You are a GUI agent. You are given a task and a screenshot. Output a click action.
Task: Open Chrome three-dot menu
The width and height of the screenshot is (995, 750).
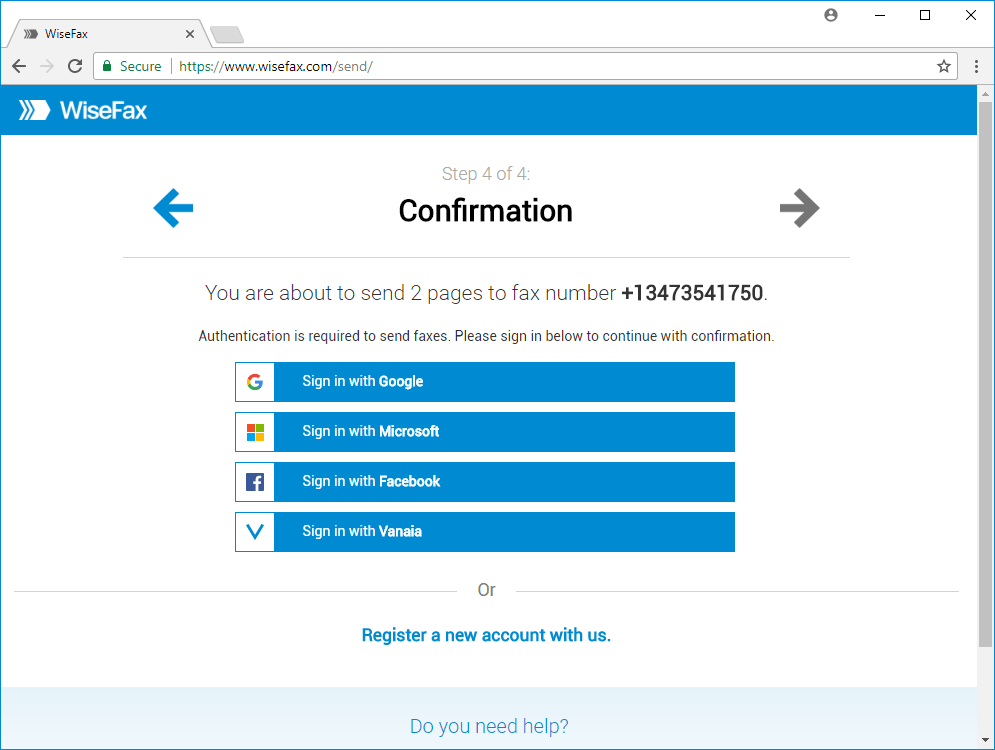(976, 66)
